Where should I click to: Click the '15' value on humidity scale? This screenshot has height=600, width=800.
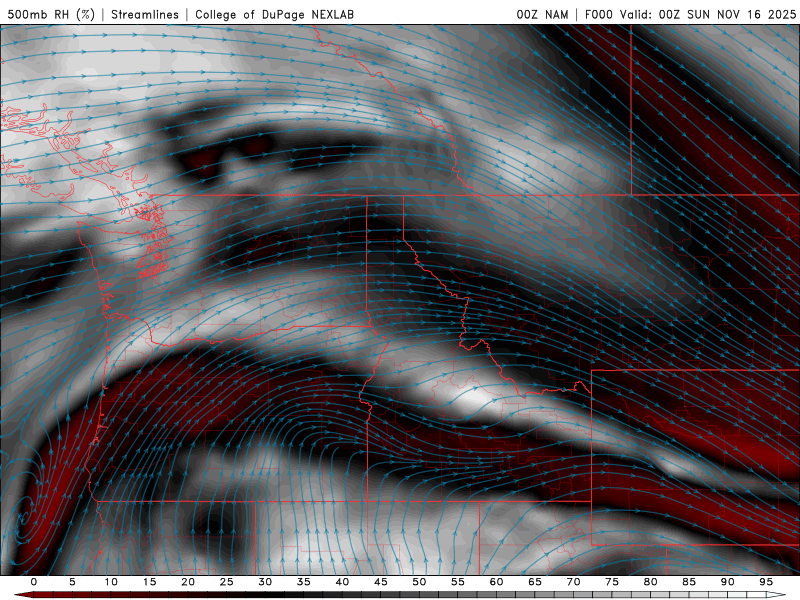pyautogui.click(x=149, y=582)
